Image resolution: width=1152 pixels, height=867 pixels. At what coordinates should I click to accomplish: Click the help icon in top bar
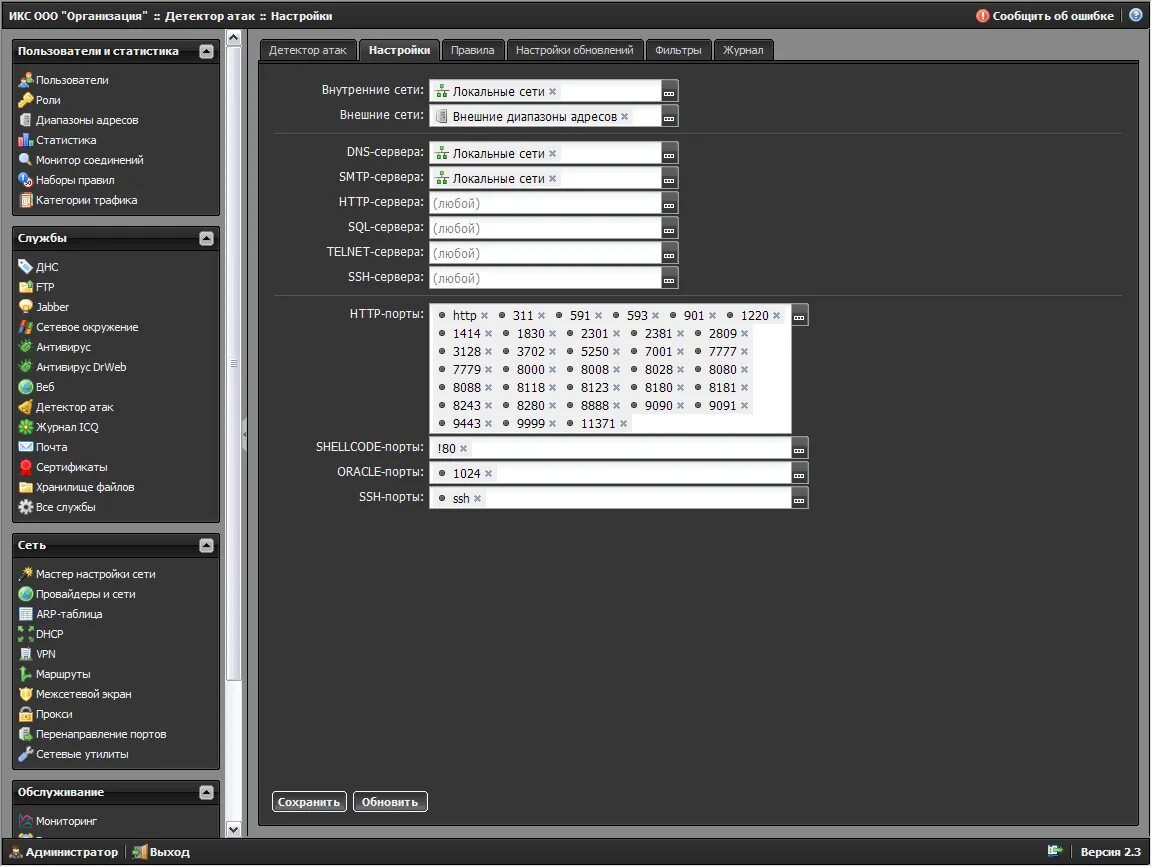1136,15
